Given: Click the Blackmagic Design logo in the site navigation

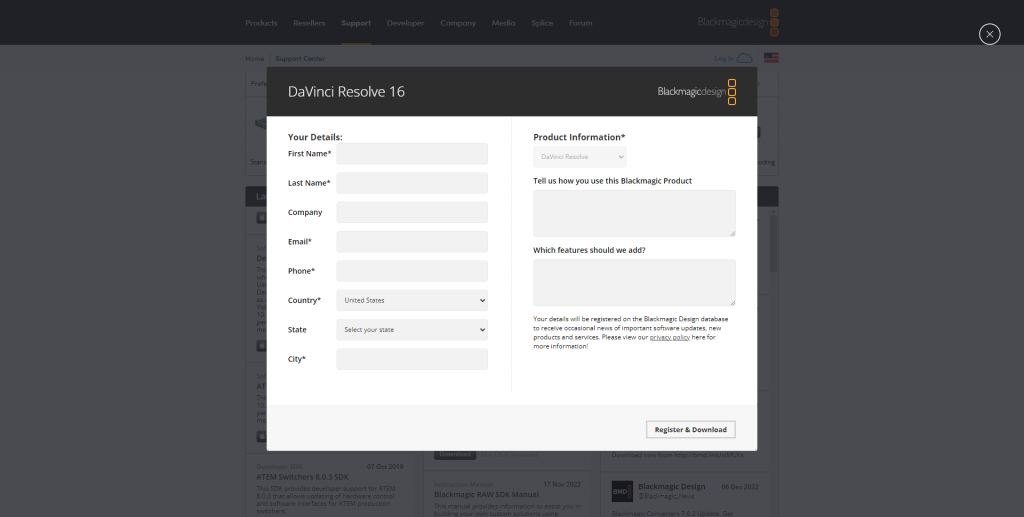Looking at the screenshot, I should 738,22.
